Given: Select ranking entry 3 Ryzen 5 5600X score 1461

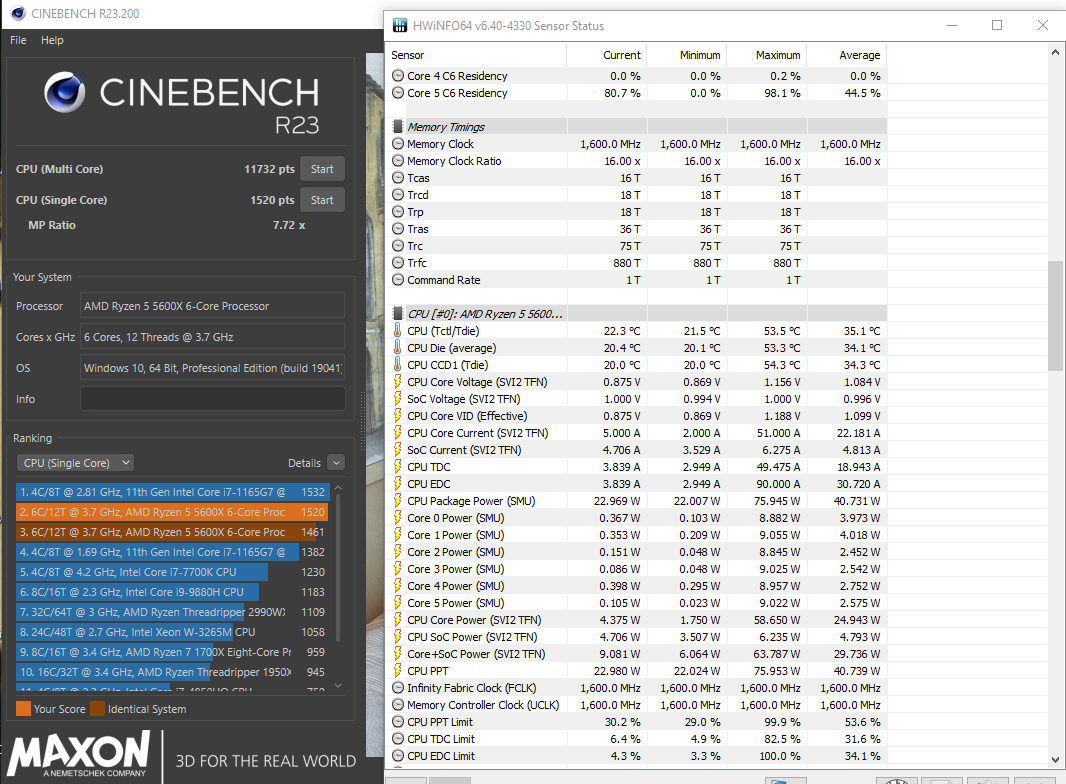Looking at the screenshot, I should point(173,532).
